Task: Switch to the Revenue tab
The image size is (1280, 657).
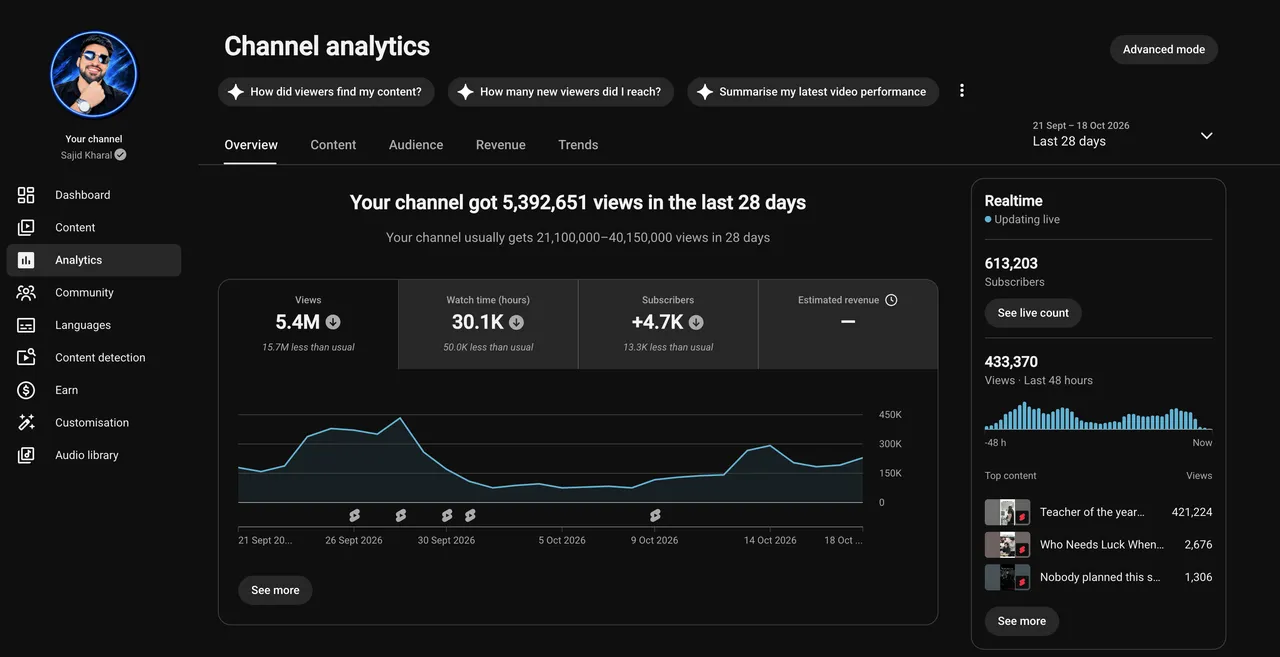Action: [x=501, y=145]
